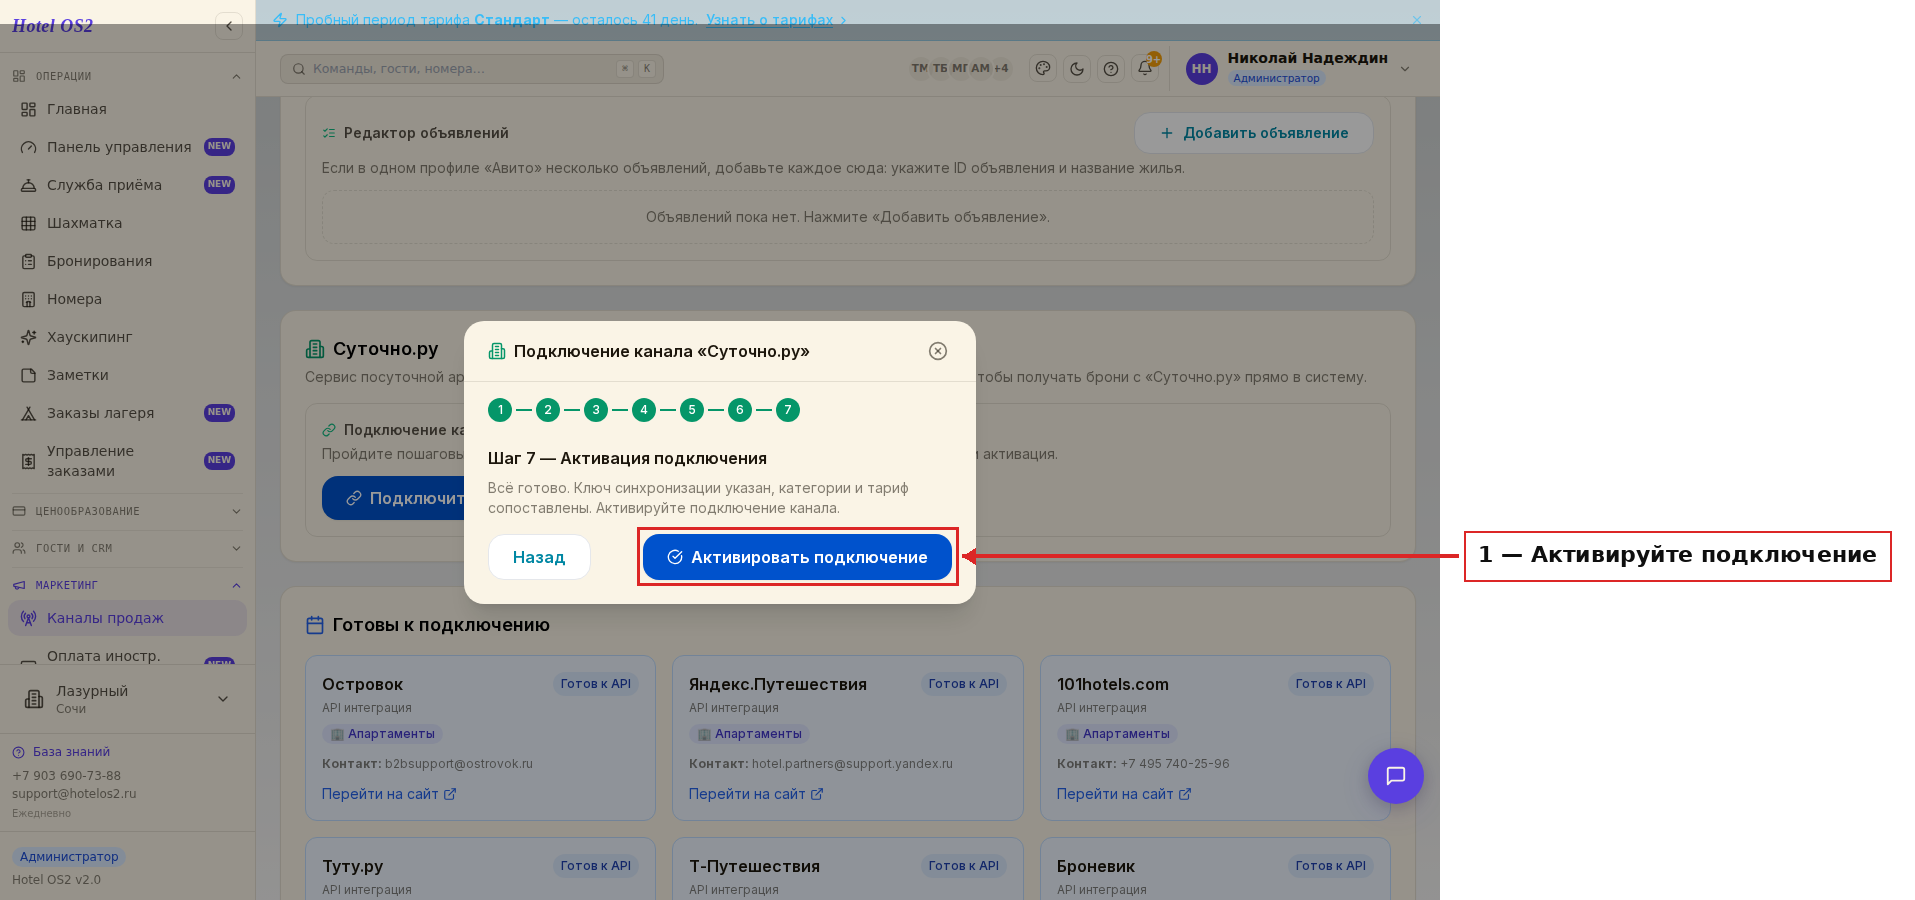This screenshot has height=900, width=1915.
Task: Open Заметки in the sidebar
Action: [x=127, y=375]
